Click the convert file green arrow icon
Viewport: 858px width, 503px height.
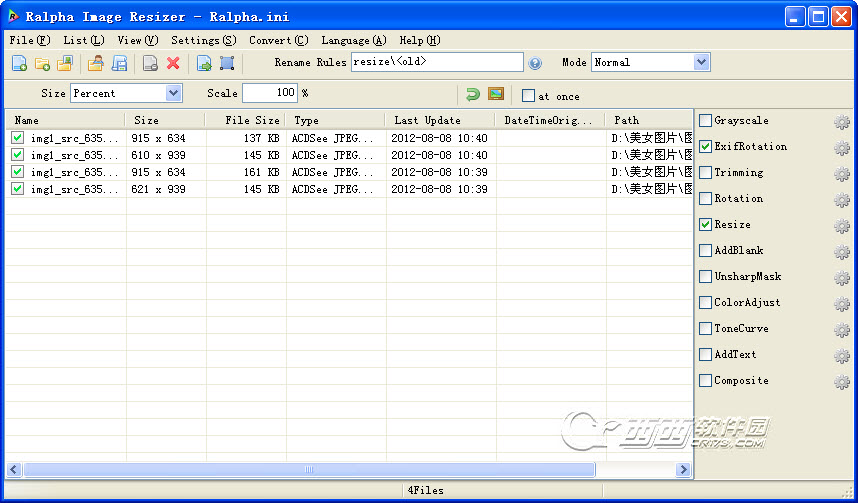(204, 63)
